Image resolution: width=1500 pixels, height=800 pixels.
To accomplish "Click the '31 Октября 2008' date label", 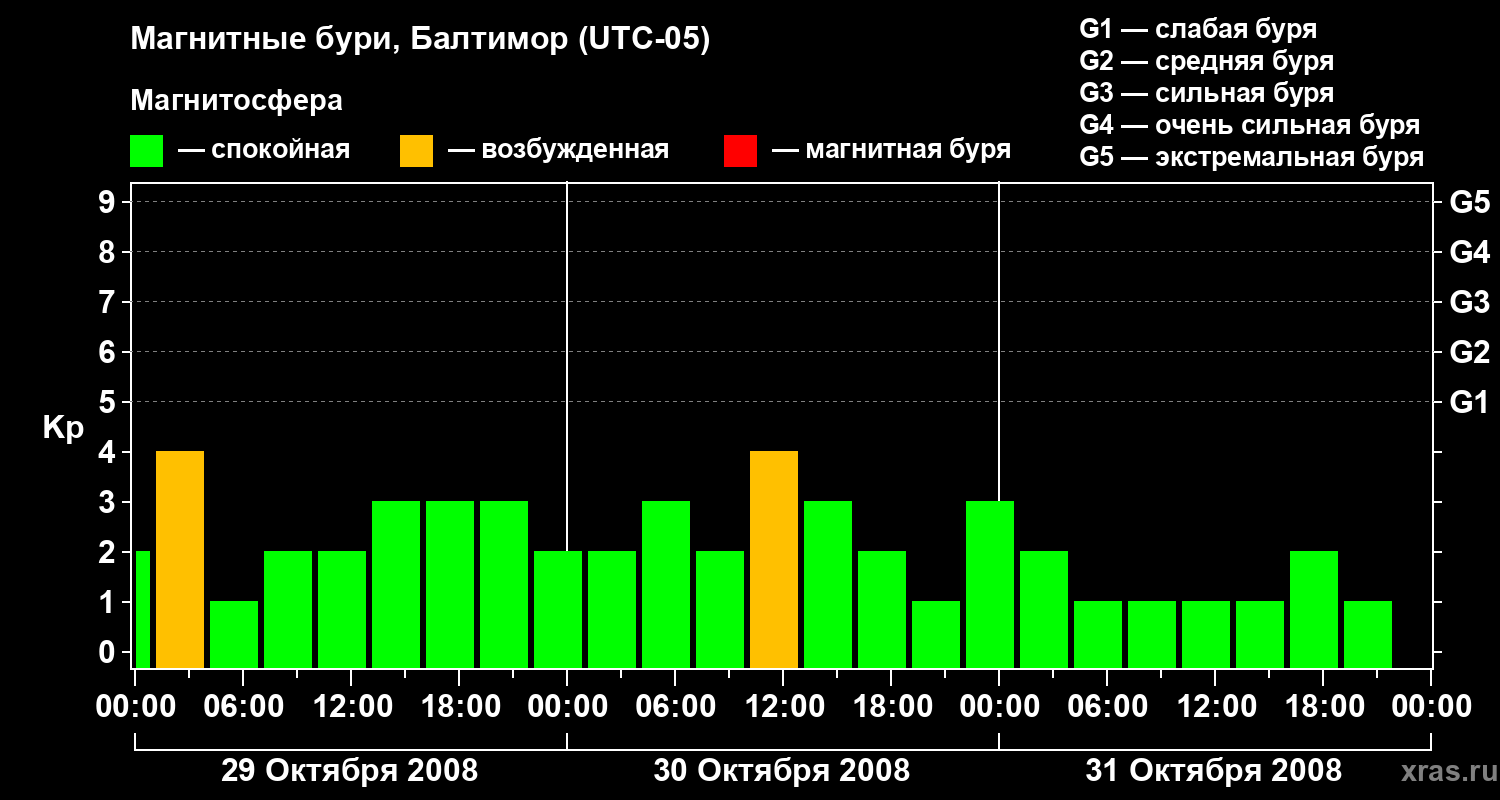I will 1214,771.
